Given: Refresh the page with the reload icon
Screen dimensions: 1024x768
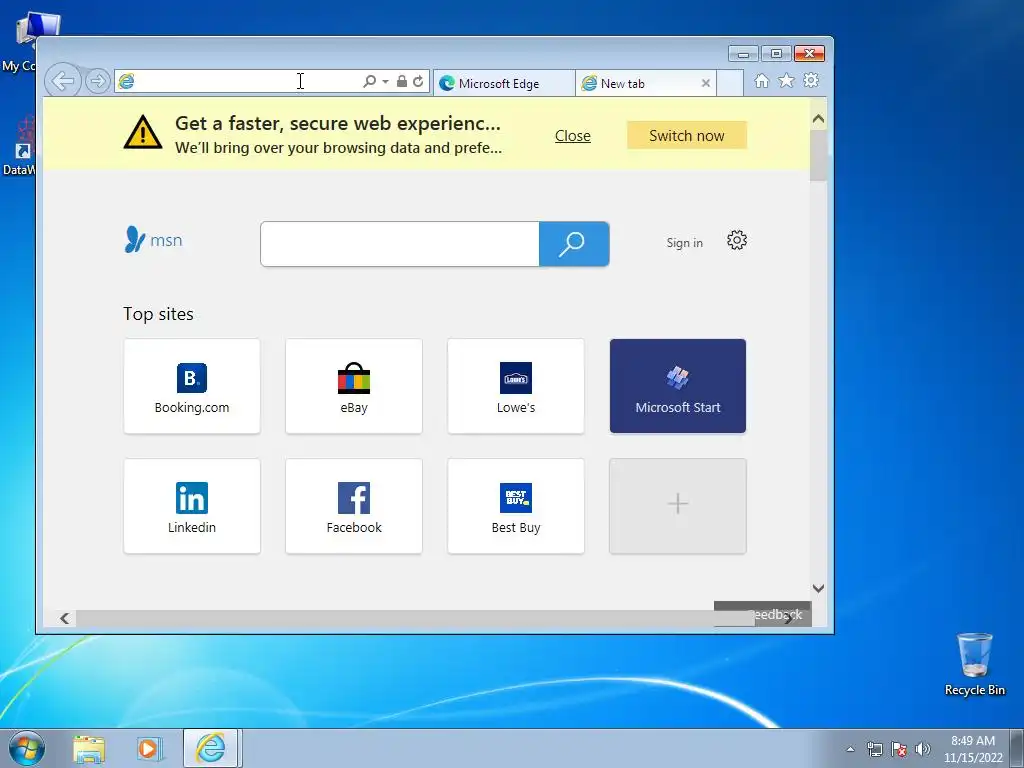Looking at the screenshot, I should tap(418, 81).
